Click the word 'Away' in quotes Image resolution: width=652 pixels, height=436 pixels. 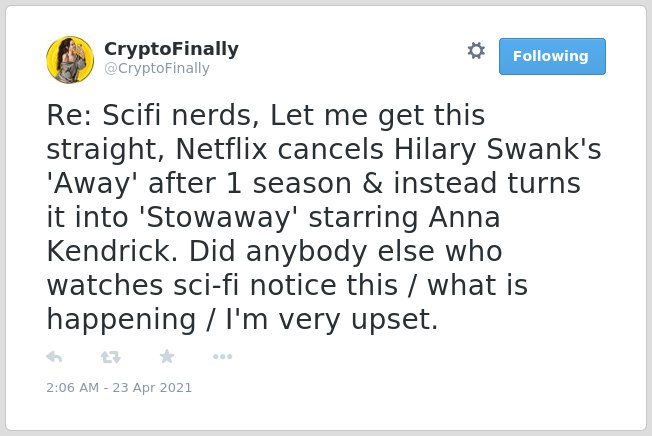(x=92, y=184)
